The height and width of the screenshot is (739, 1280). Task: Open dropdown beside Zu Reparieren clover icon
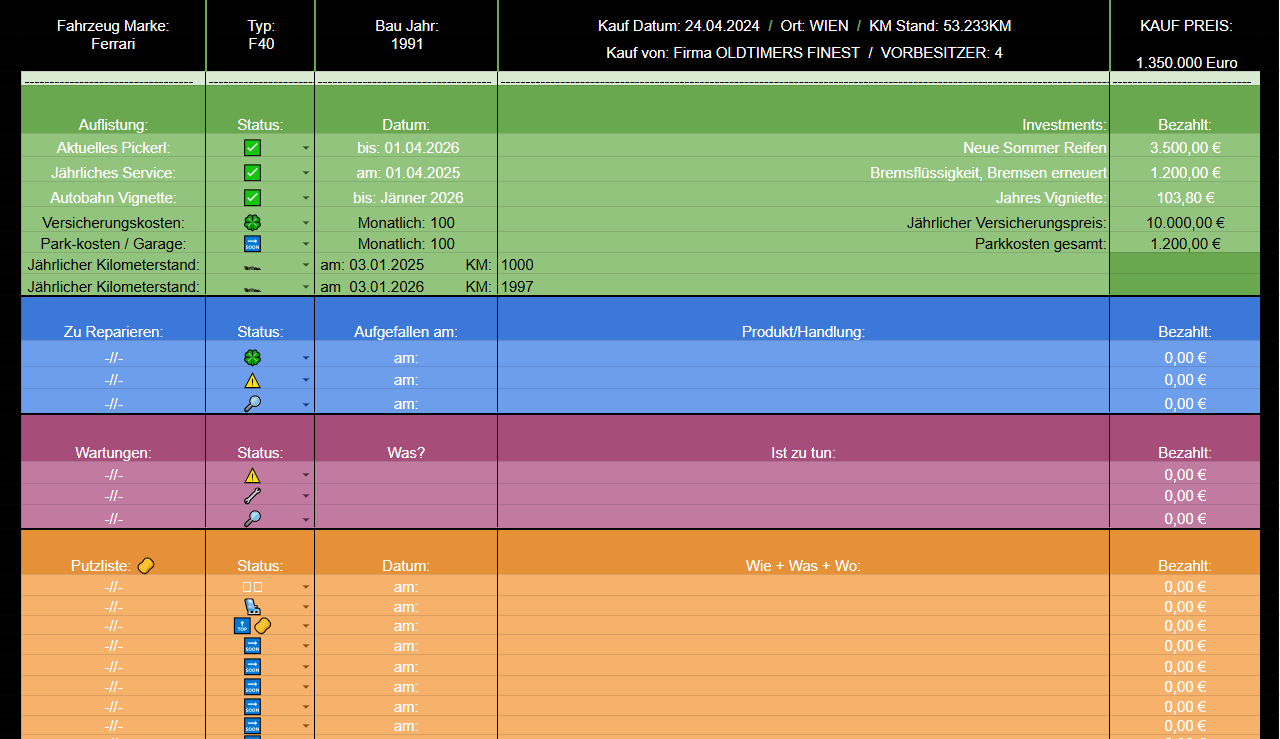306,358
